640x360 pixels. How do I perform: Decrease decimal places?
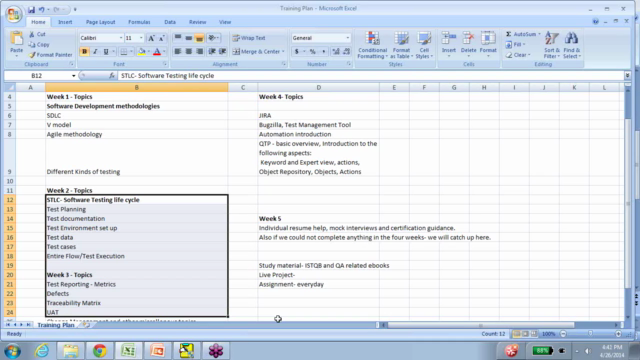coord(347,51)
